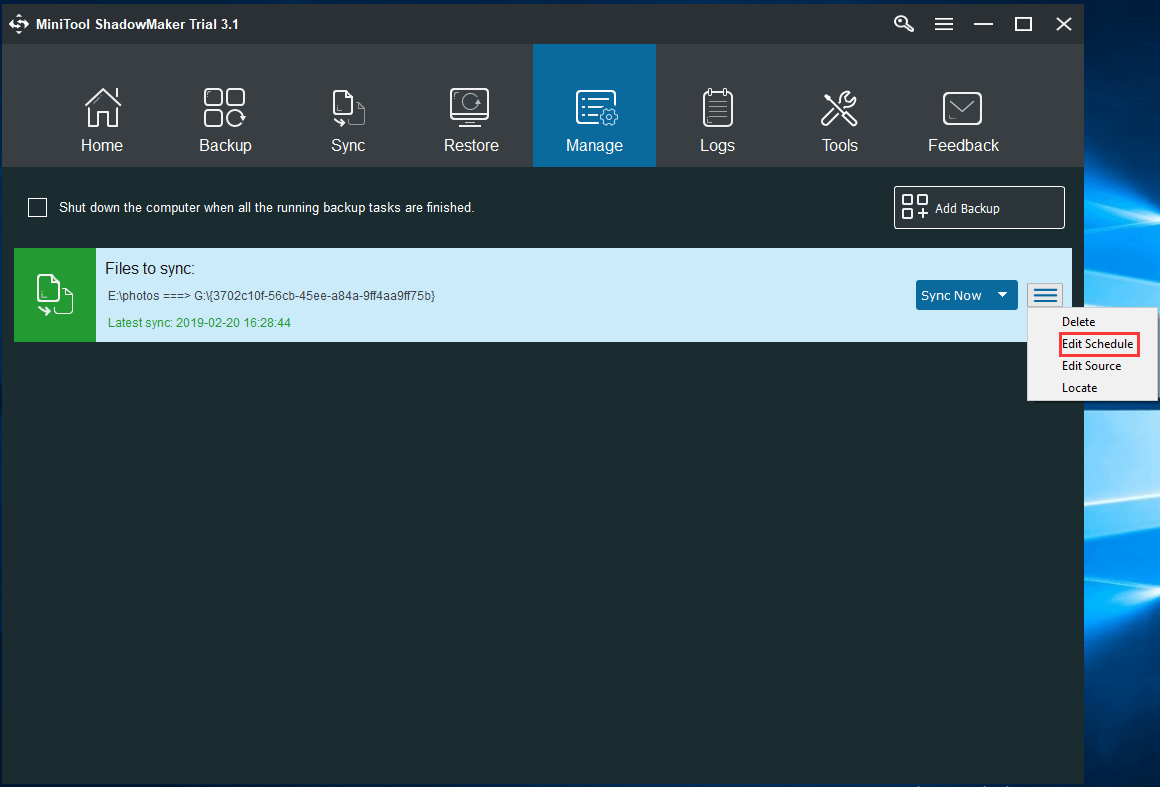Open the Tools tab
1160x787 pixels.
click(x=840, y=106)
